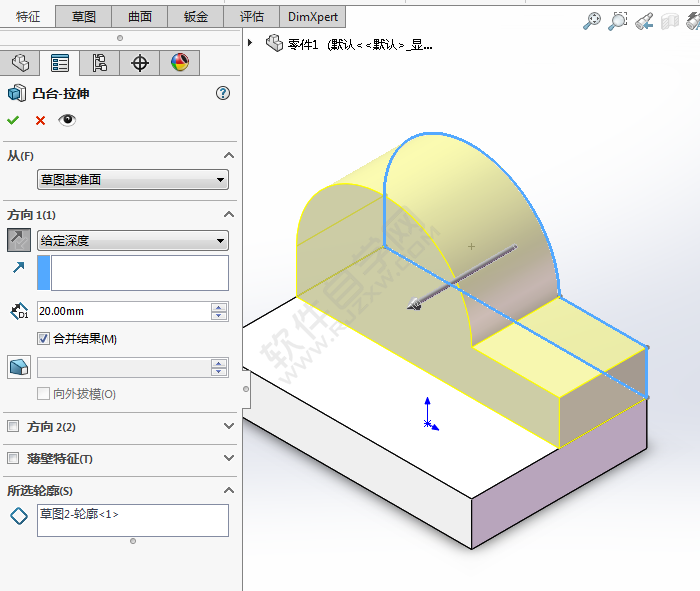Toggle 合并结果(M) checkbox

(43, 339)
